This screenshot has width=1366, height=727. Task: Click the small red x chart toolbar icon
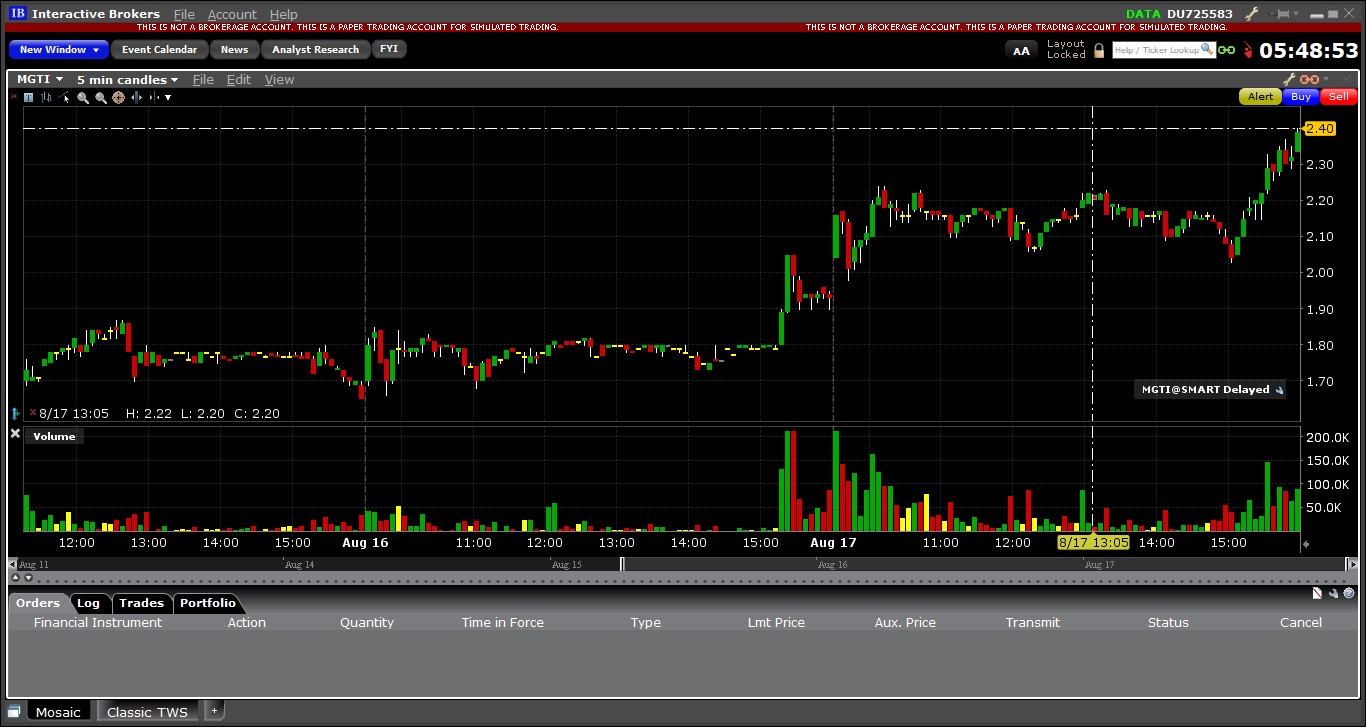[x=14, y=97]
